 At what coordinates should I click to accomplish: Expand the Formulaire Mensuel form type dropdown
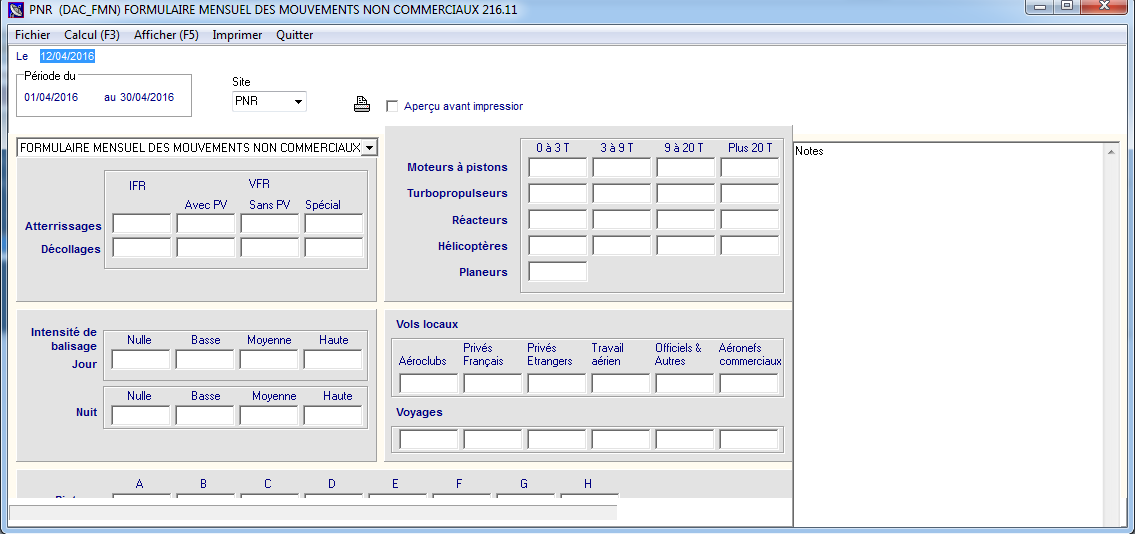tap(369, 147)
